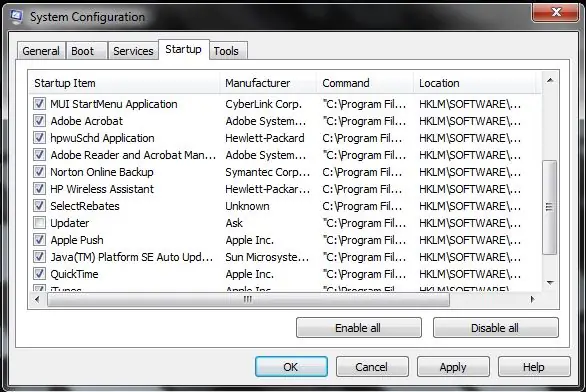Viewport: 586px width, 392px height.
Task: Click the 'QuickTime' item name
Action: tap(74, 274)
